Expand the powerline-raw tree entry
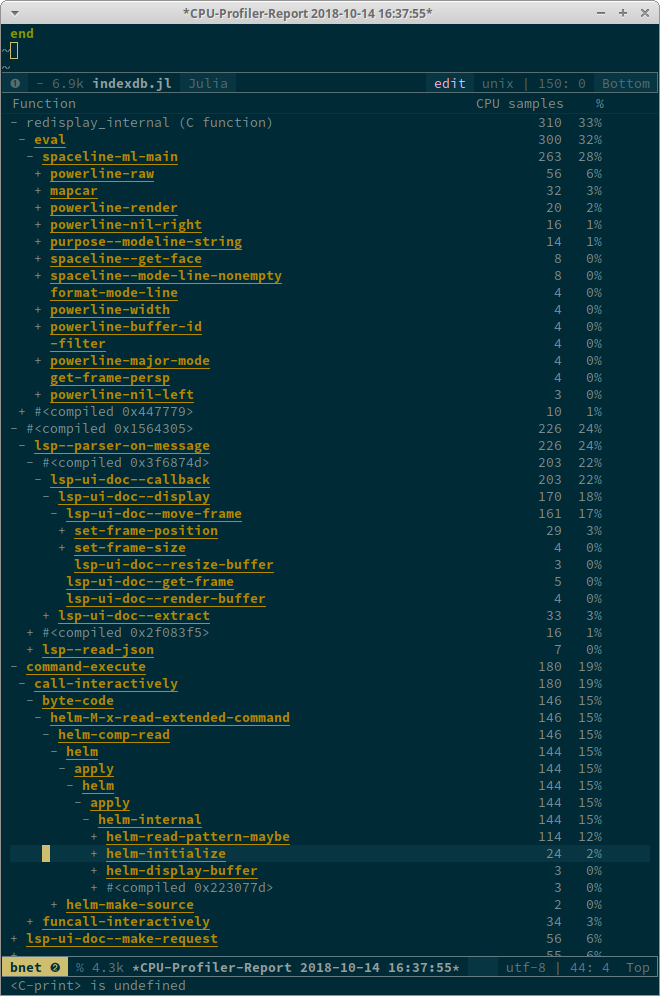660x996 pixels. 39,173
